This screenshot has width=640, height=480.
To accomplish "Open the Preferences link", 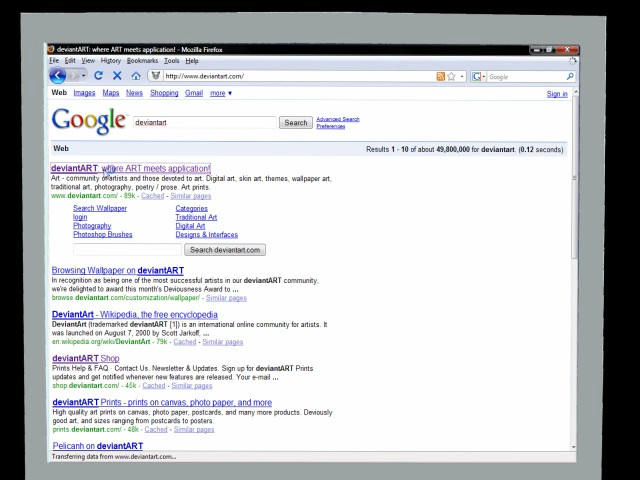I will pos(331,127).
